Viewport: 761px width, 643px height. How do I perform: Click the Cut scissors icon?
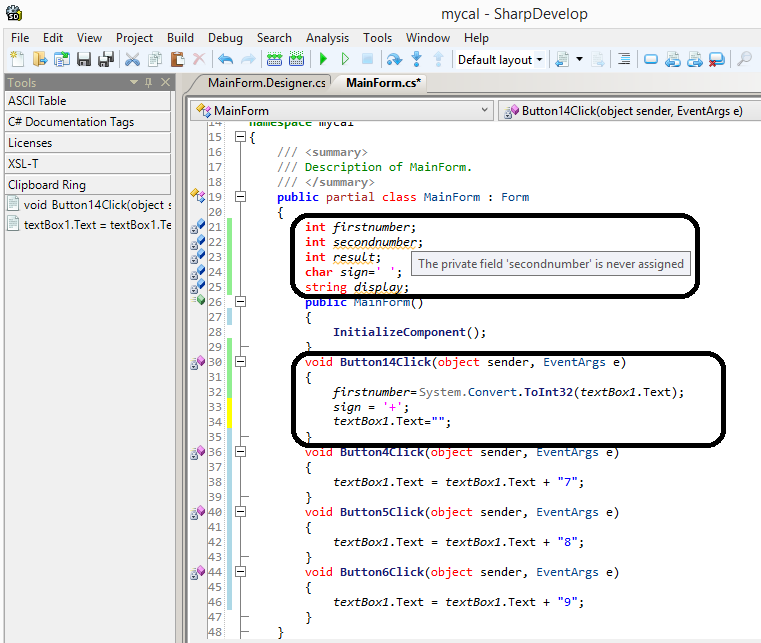pyautogui.click(x=132, y=60)
